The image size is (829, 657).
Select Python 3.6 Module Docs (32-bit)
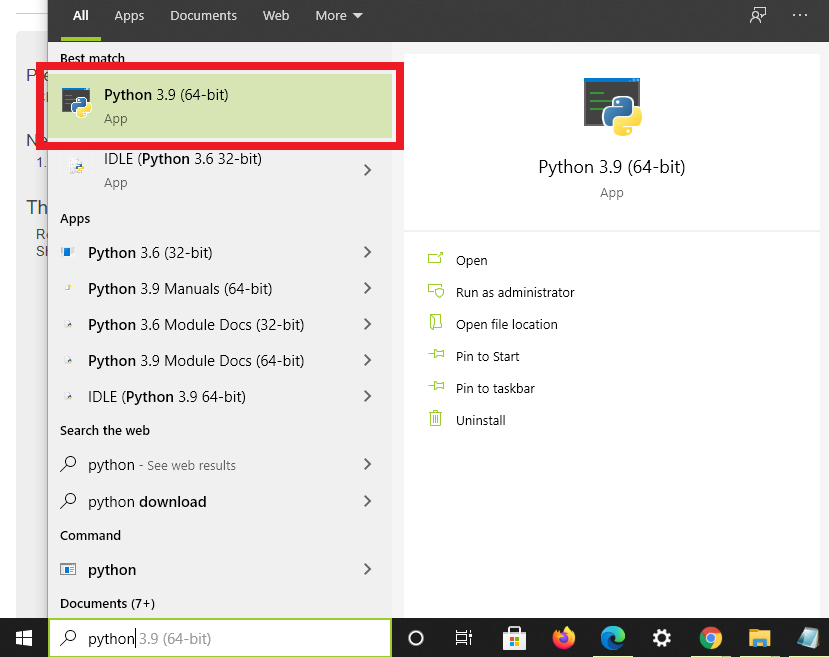pyautogui.click(x=220, y=325)
